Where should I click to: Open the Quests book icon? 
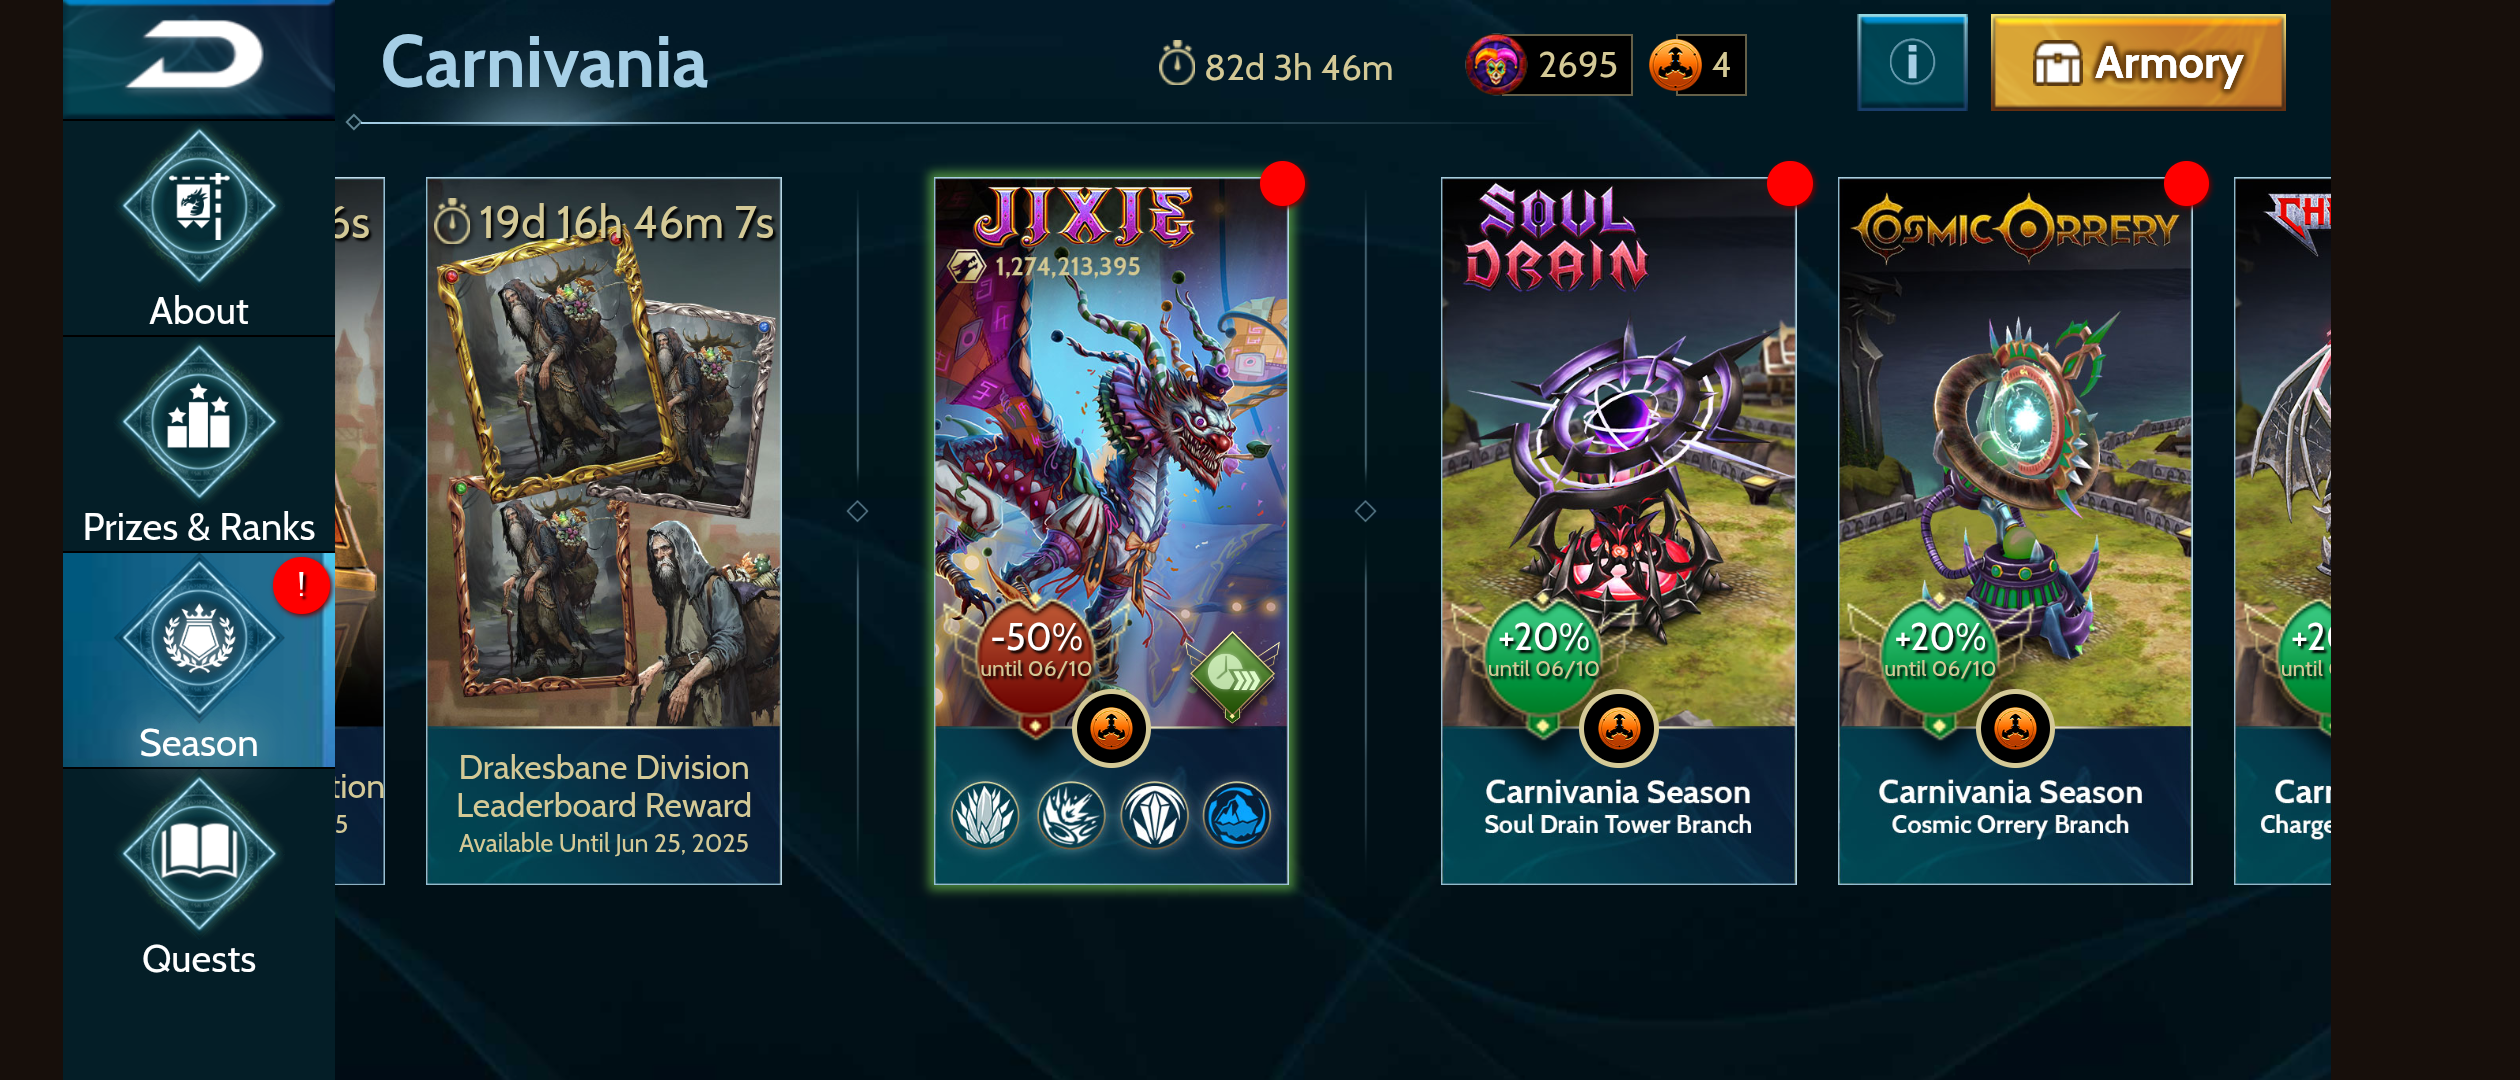[198, 854]
